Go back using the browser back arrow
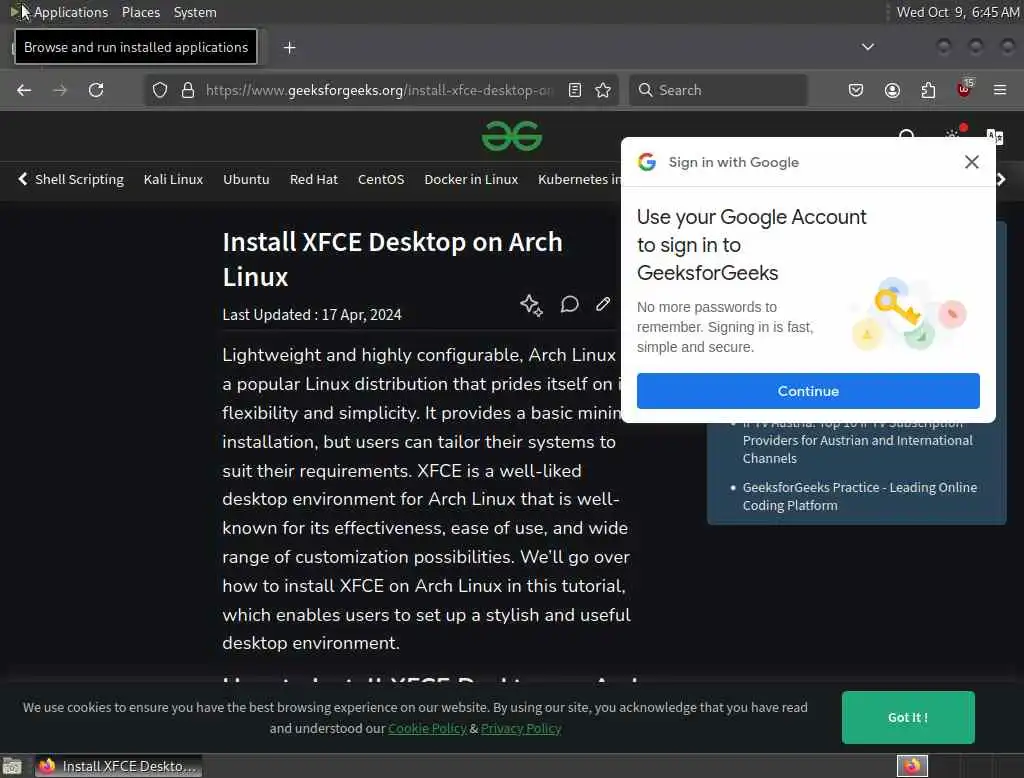1024x778 pixels. (24, 90)
